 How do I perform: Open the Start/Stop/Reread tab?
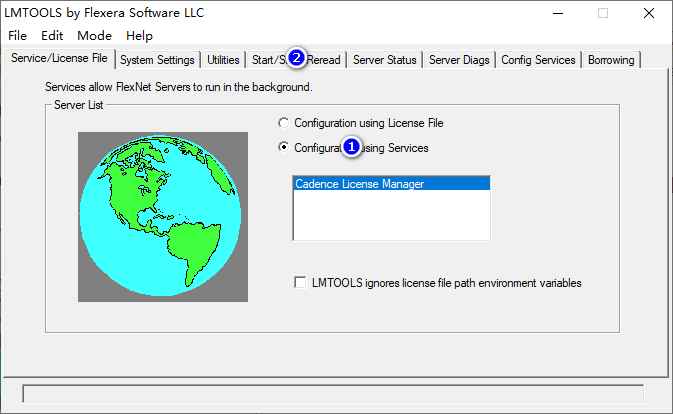tap(296, 60)
